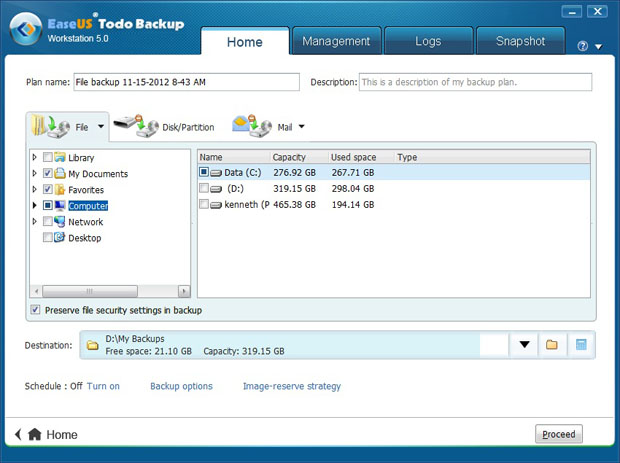Click the back arrow beside Home
Image resolution: width=620 pixels, height=463 pixels.
(18, 435)
